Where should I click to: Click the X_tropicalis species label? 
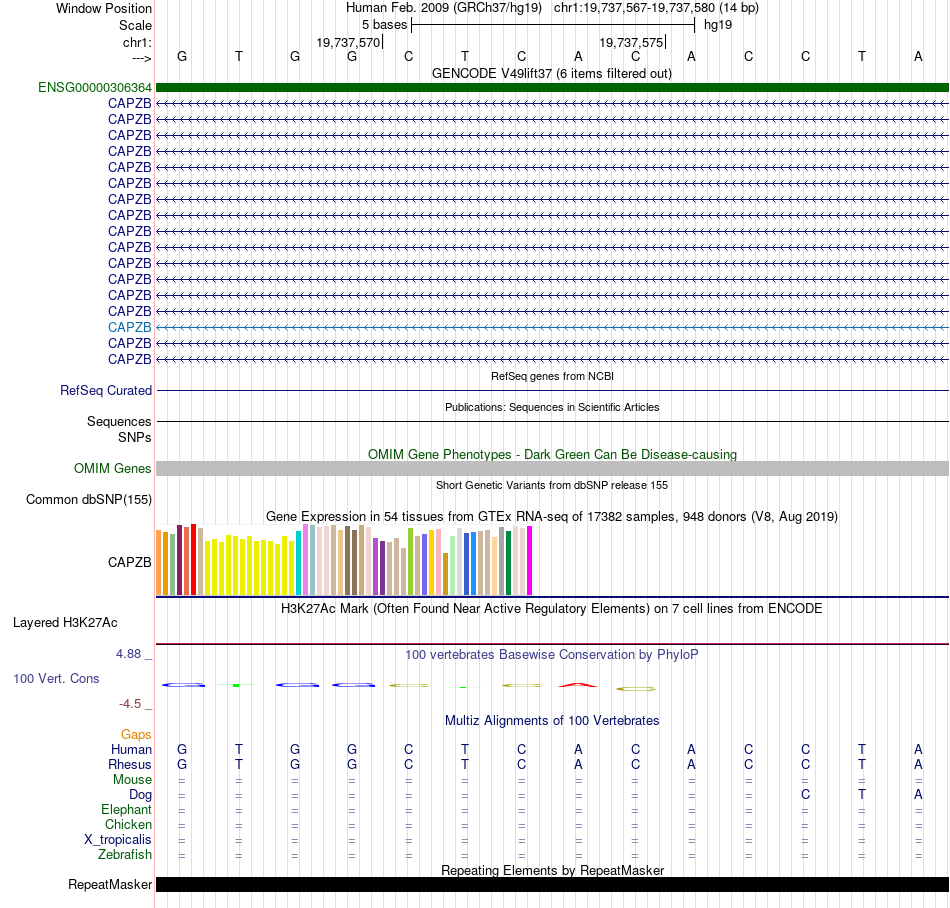pos(118,840)
